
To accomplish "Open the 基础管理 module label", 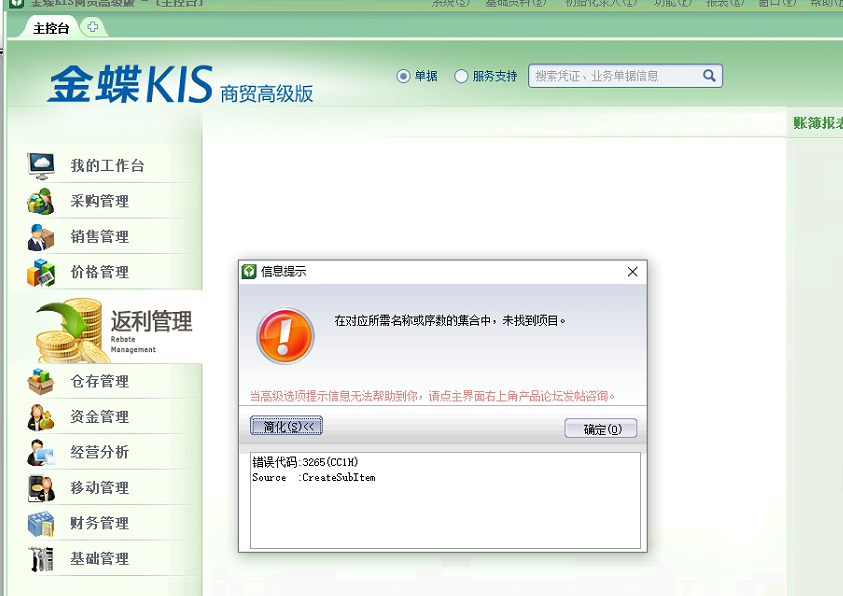I will pyautogui.click(x=100, y=559).
